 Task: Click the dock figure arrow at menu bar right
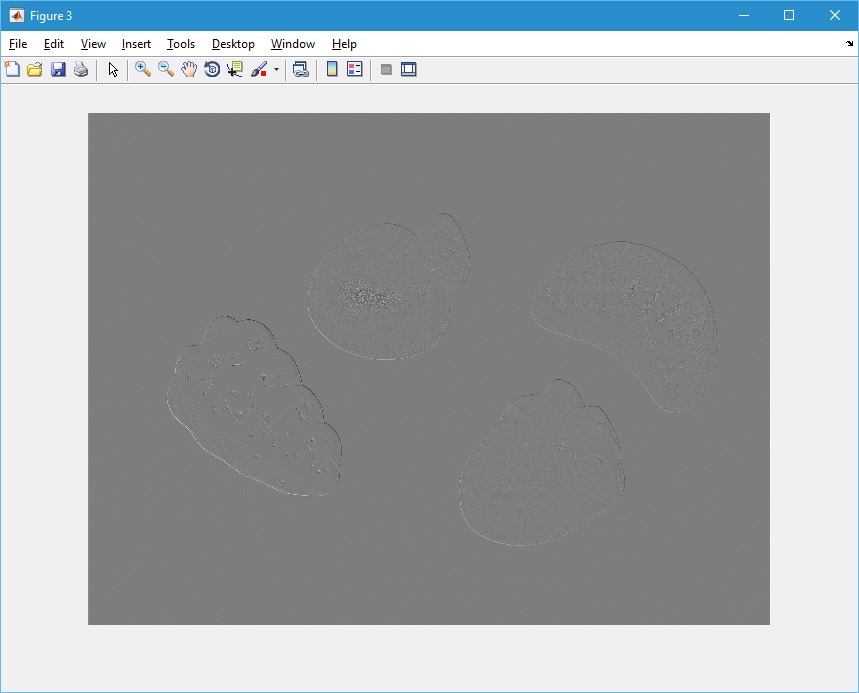tap(849, 44)
